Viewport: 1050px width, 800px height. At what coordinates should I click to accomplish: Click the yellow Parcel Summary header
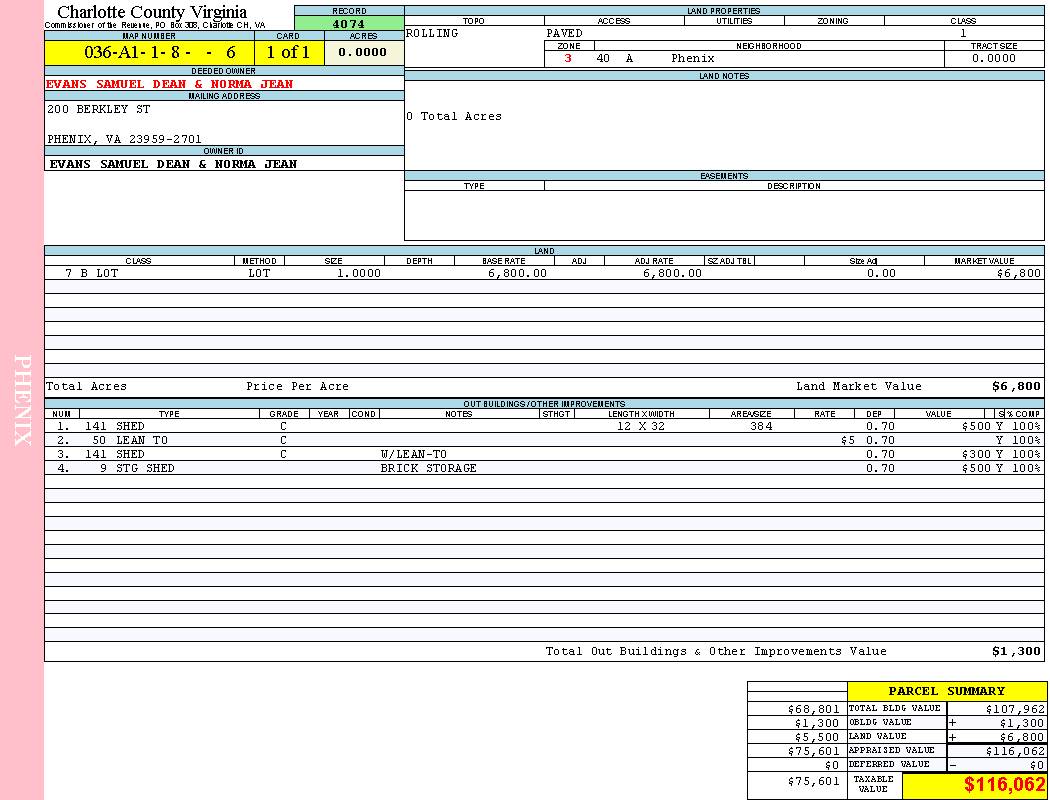pos(946,691)
